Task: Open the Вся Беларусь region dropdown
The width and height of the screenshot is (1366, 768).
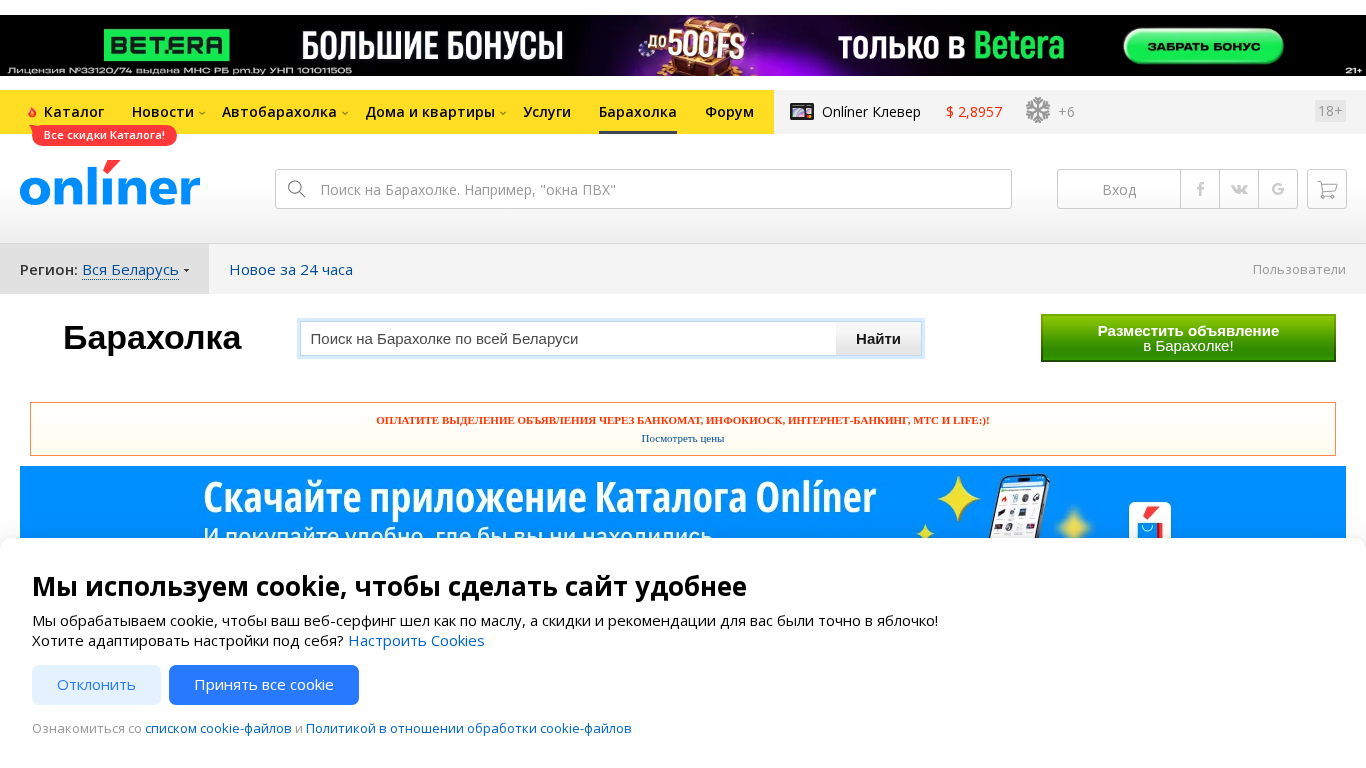Action: coord(136,270)
